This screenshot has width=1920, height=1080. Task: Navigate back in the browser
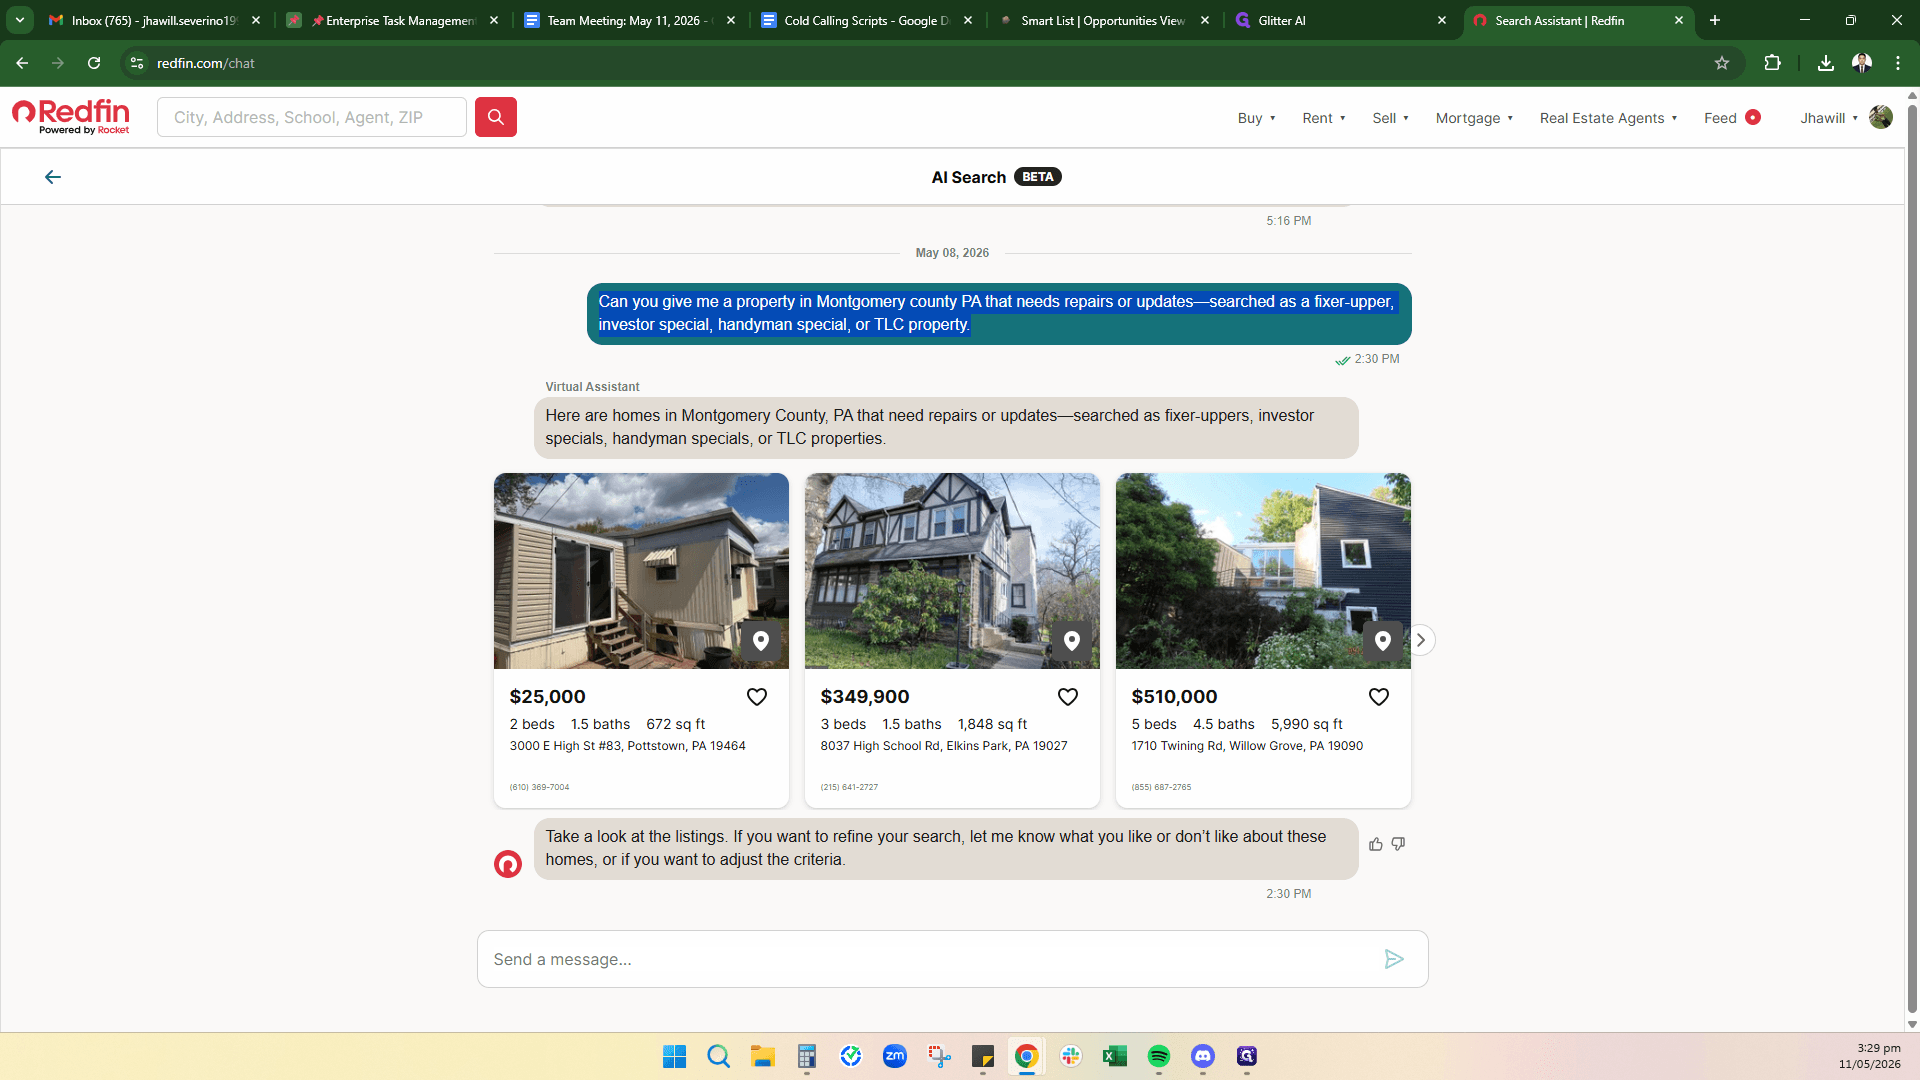[x=22, y=63]
